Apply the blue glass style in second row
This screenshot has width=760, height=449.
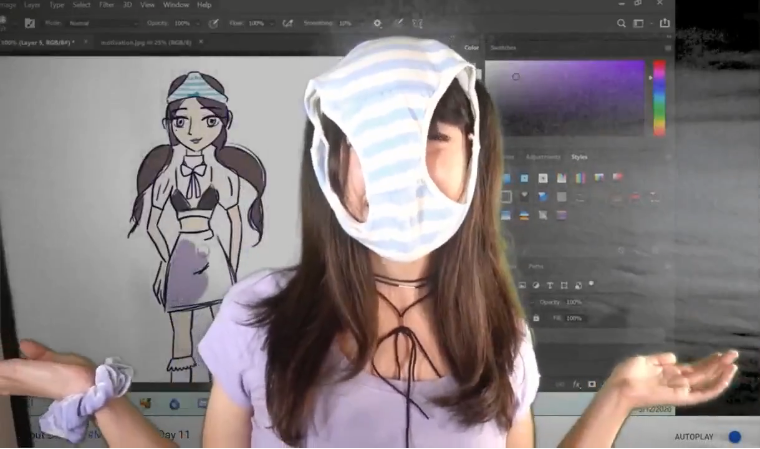click(x=543, y=196)
